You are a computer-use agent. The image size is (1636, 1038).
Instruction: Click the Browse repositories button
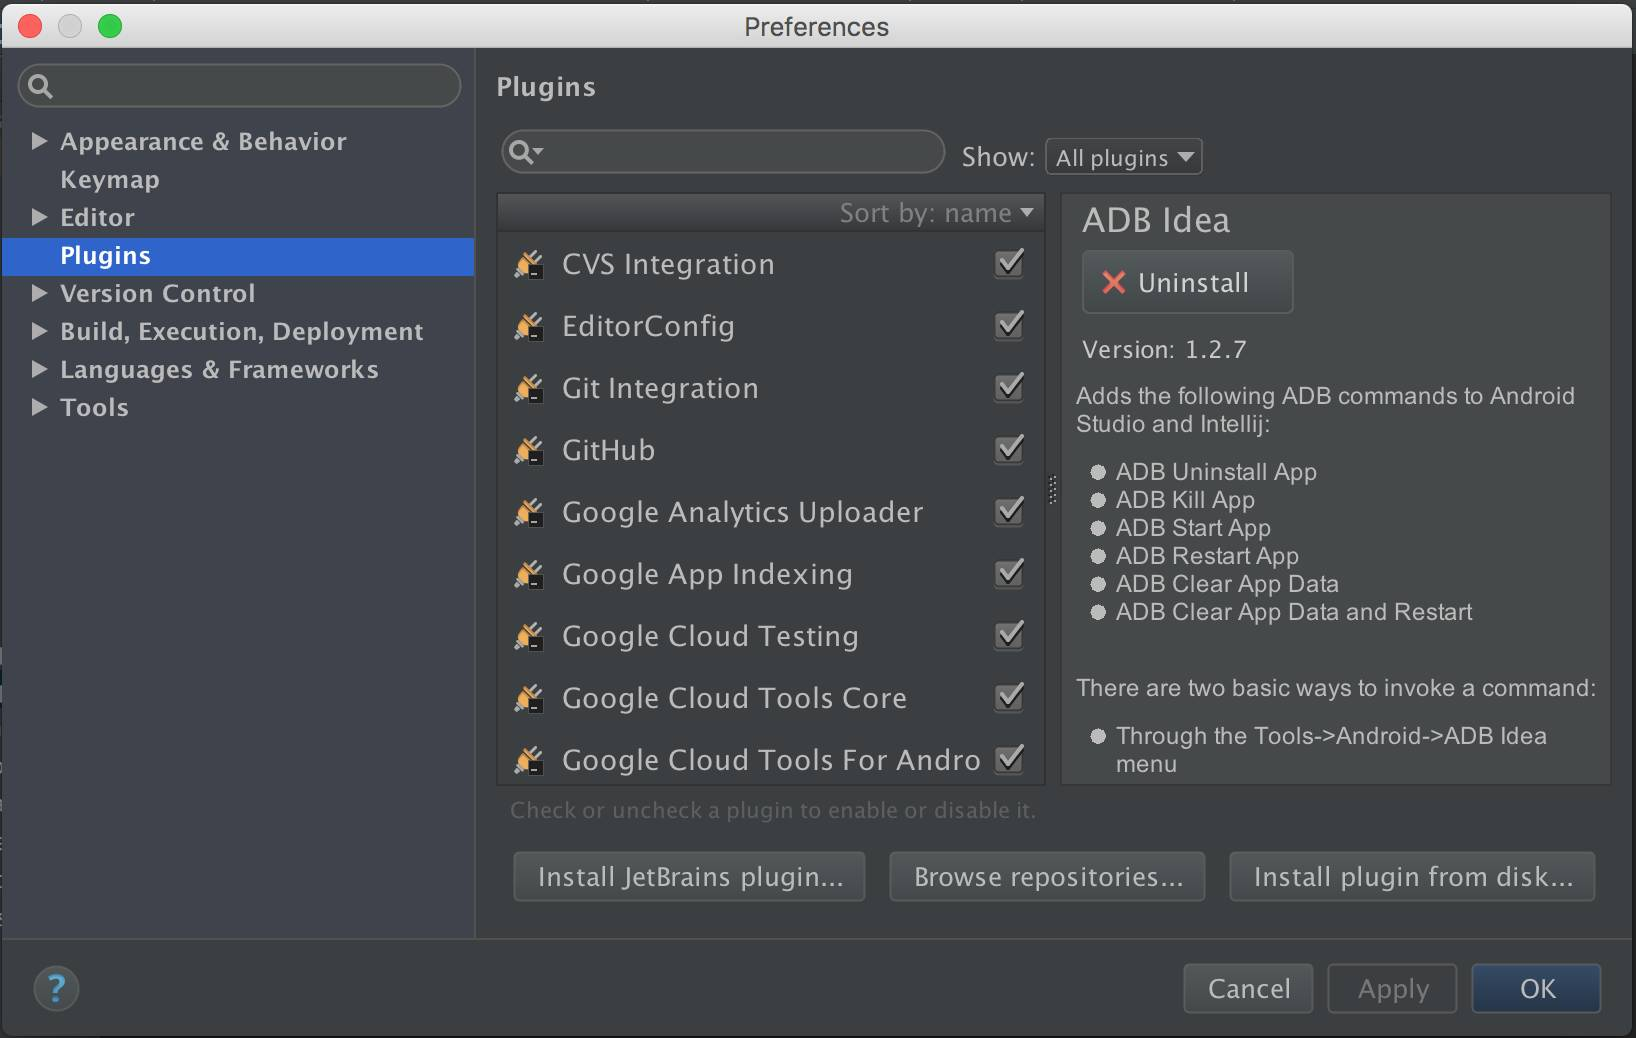(1047, 877)
